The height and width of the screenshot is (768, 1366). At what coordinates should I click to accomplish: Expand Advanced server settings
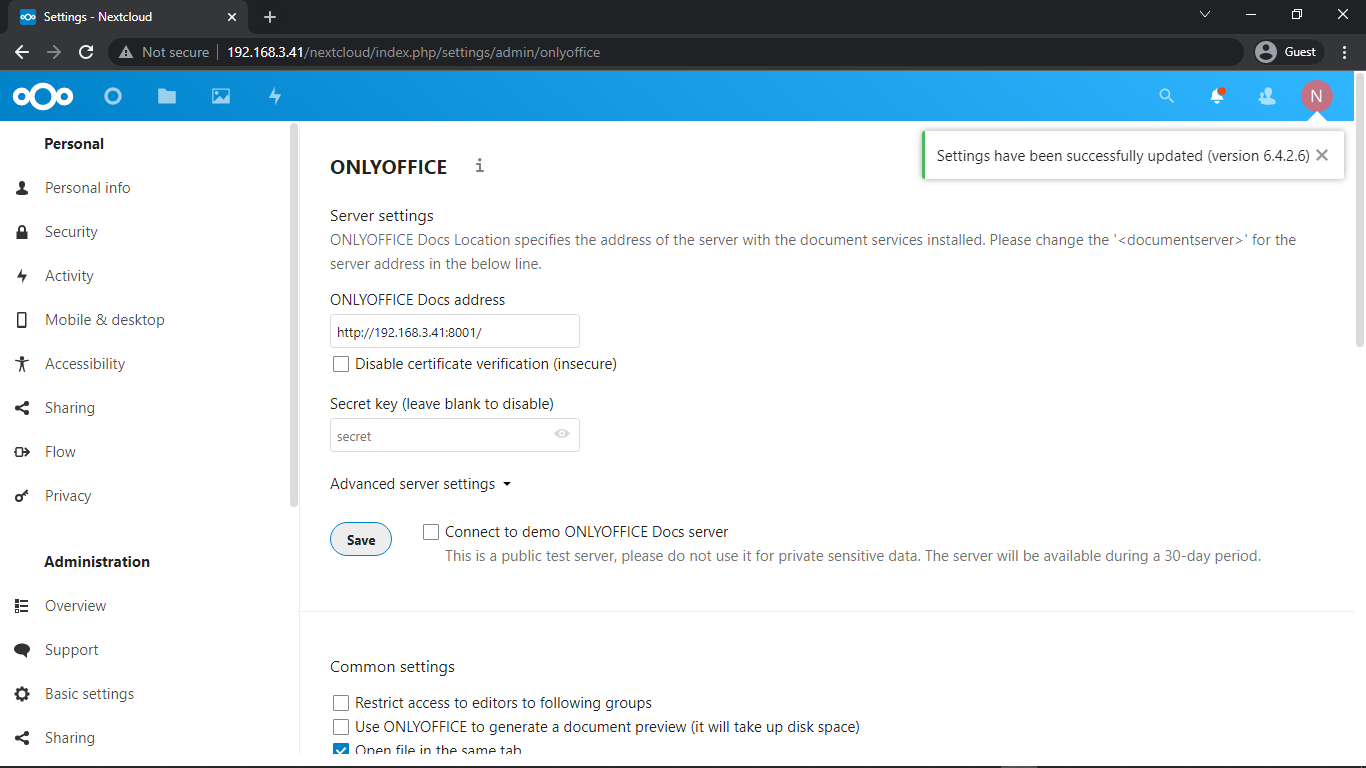tap(421, 484)
